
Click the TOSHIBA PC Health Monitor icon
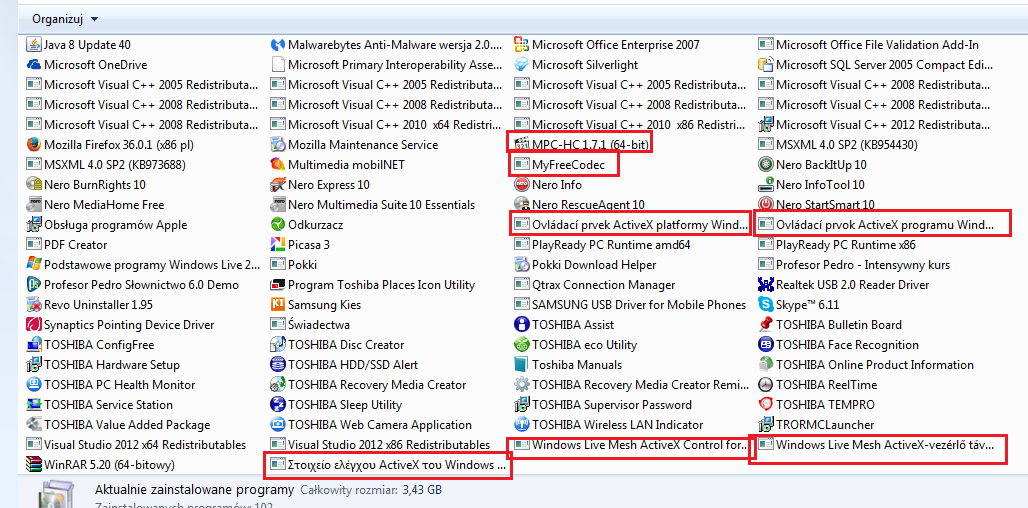tap(33, 385)
